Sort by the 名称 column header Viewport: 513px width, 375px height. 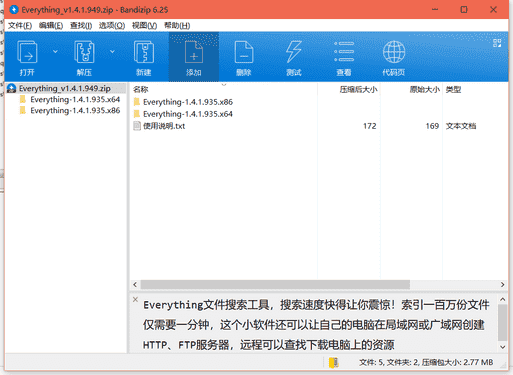[x=140, y=89]
